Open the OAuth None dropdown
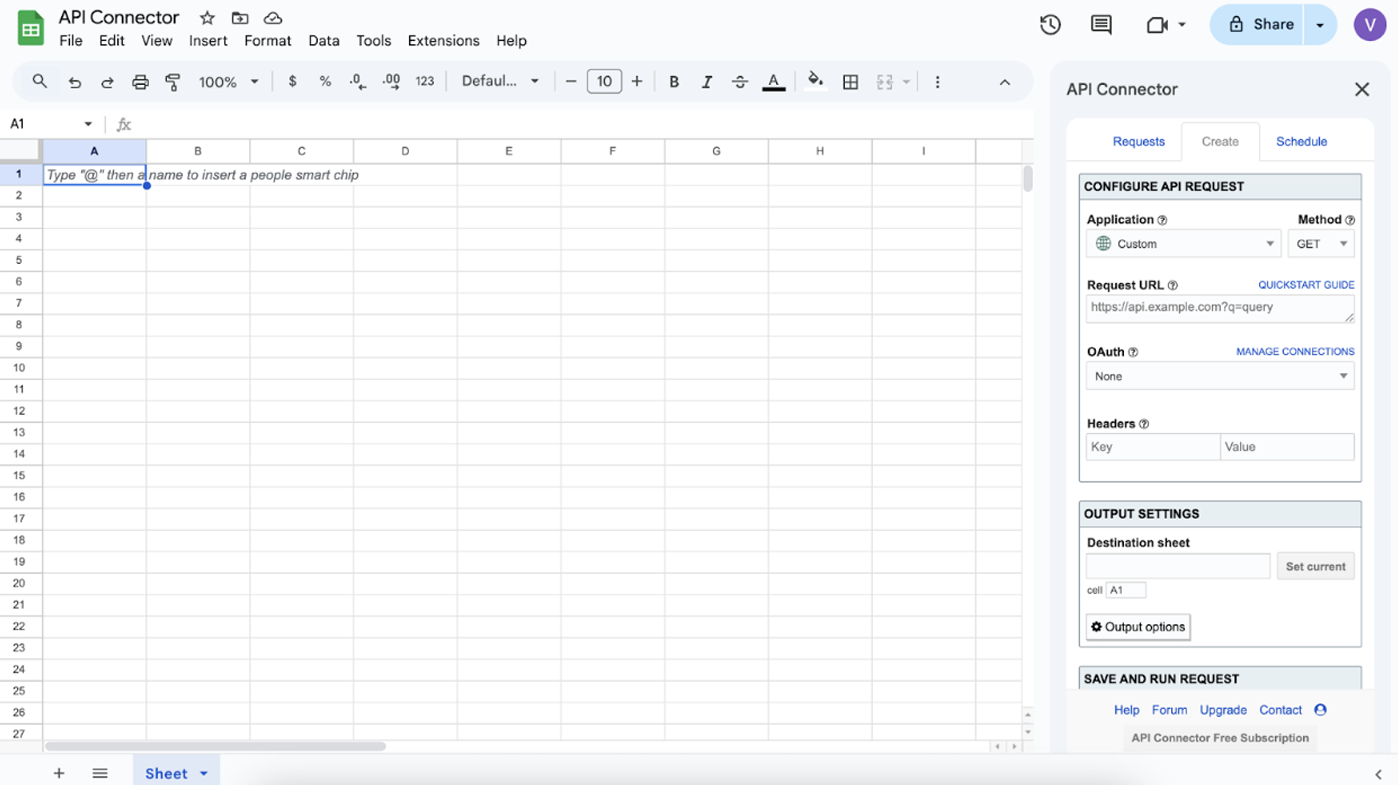This screenshot has width=1398, height=785. click(x=1220, y=376)
